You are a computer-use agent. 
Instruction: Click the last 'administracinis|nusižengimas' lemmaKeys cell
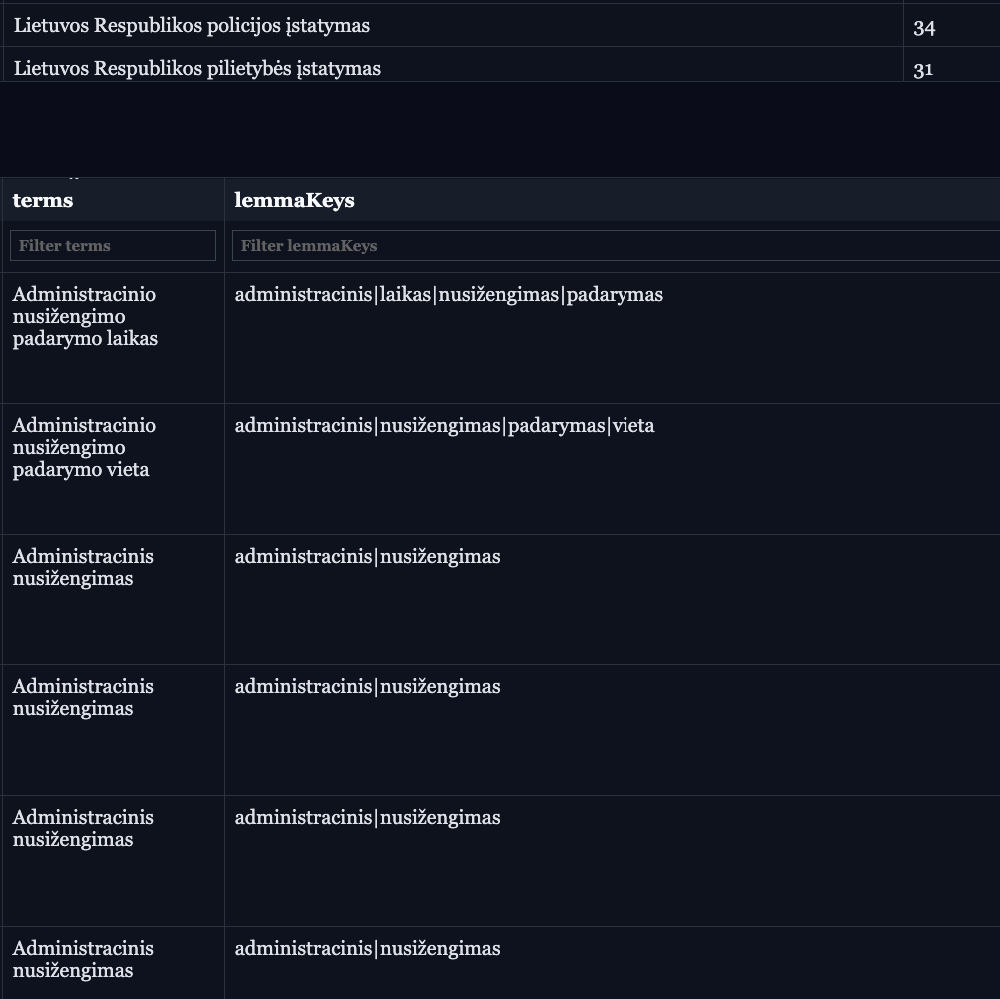tap(367, 949)
